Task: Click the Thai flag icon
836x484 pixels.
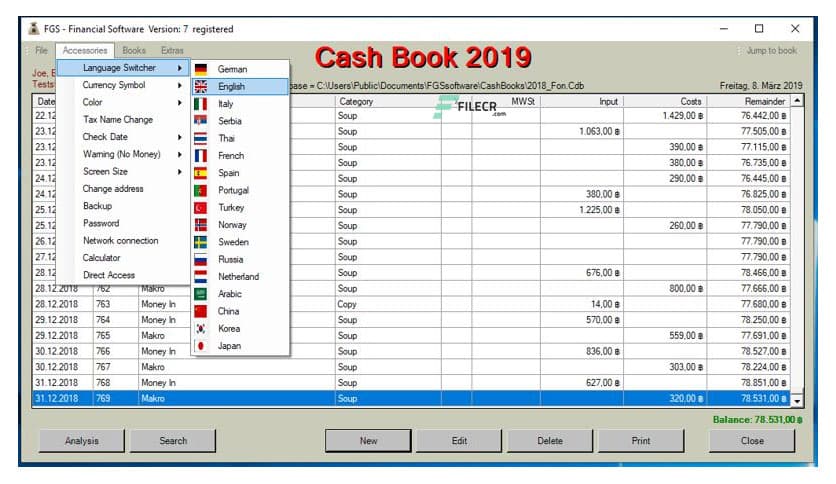Action: coord(200,138)
